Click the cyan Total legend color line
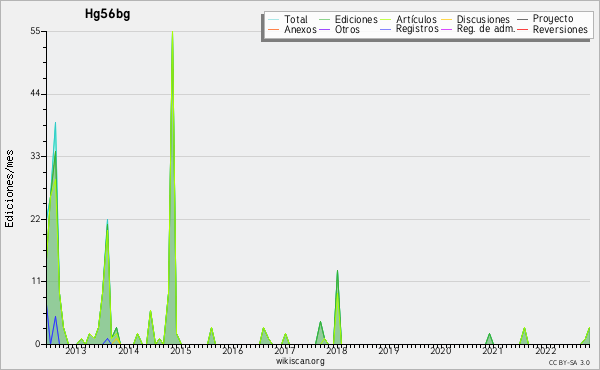This screenshot has width=600, height=370. coord(273,19)
